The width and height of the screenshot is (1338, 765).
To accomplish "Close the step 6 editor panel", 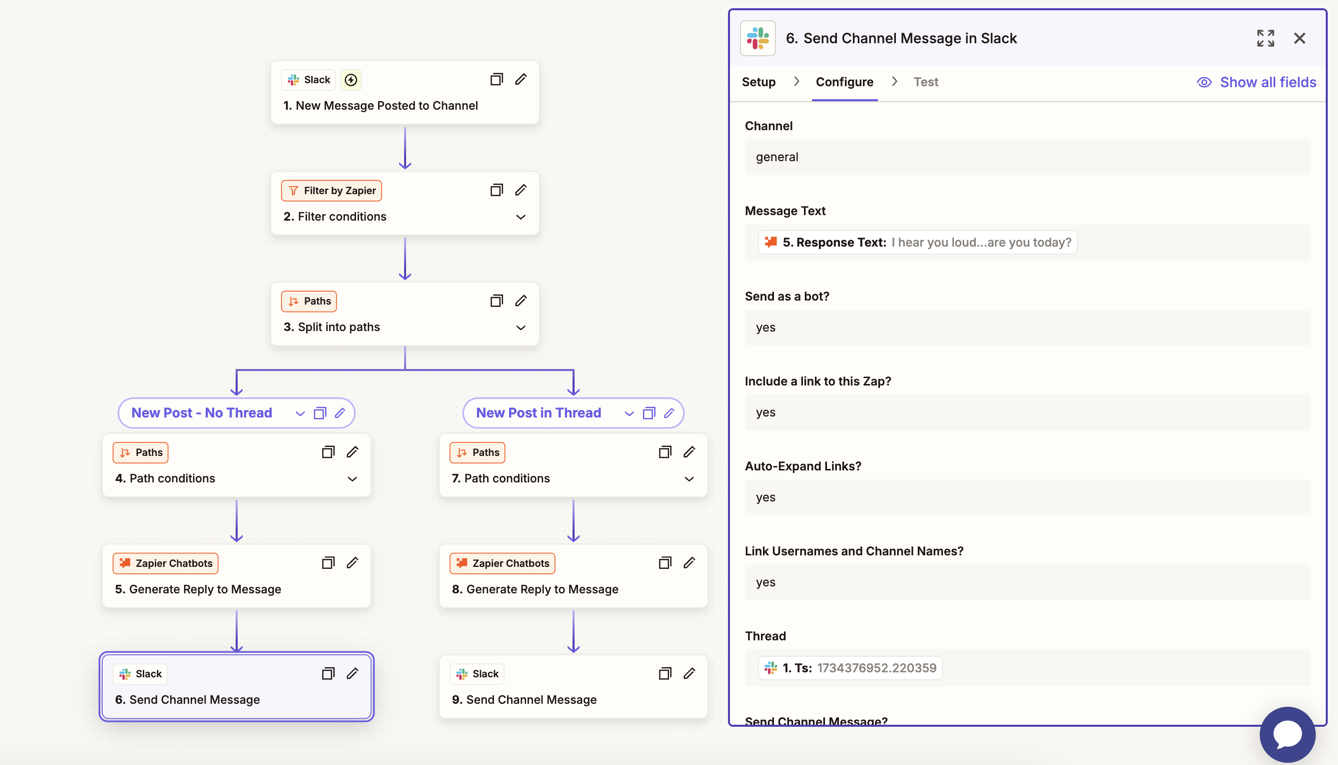I will click(1300, 38).
